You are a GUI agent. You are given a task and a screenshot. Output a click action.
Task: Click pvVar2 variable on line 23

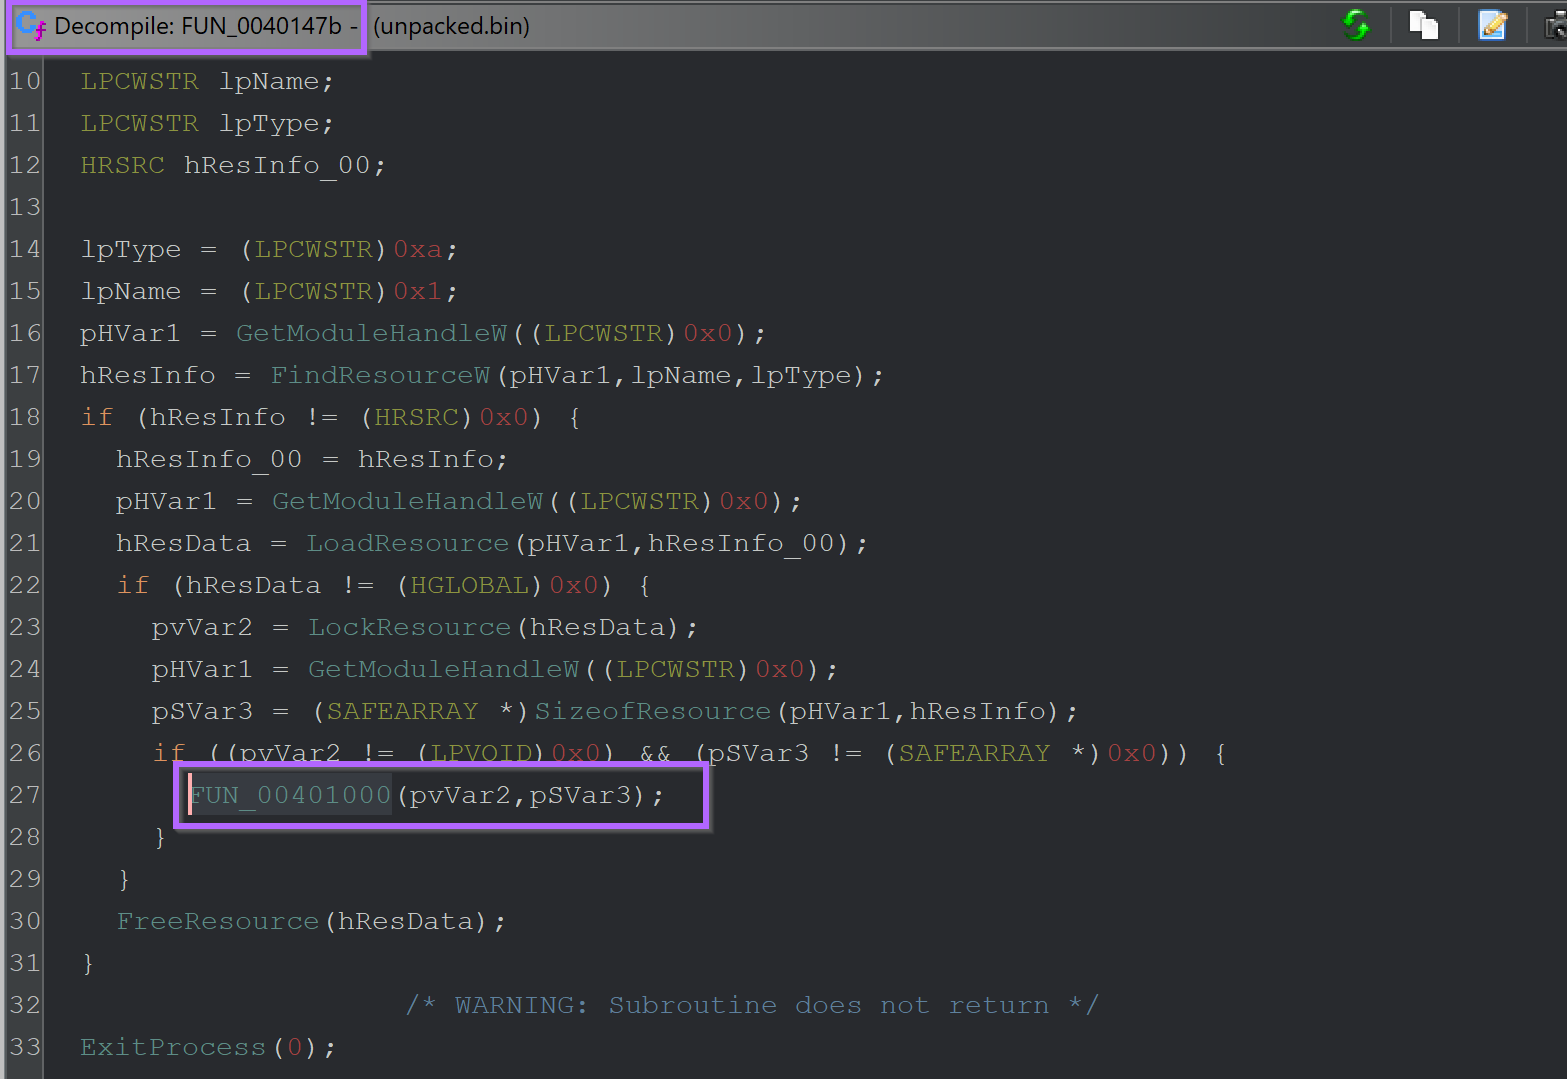pyautogui.click(x=202, y=627)
